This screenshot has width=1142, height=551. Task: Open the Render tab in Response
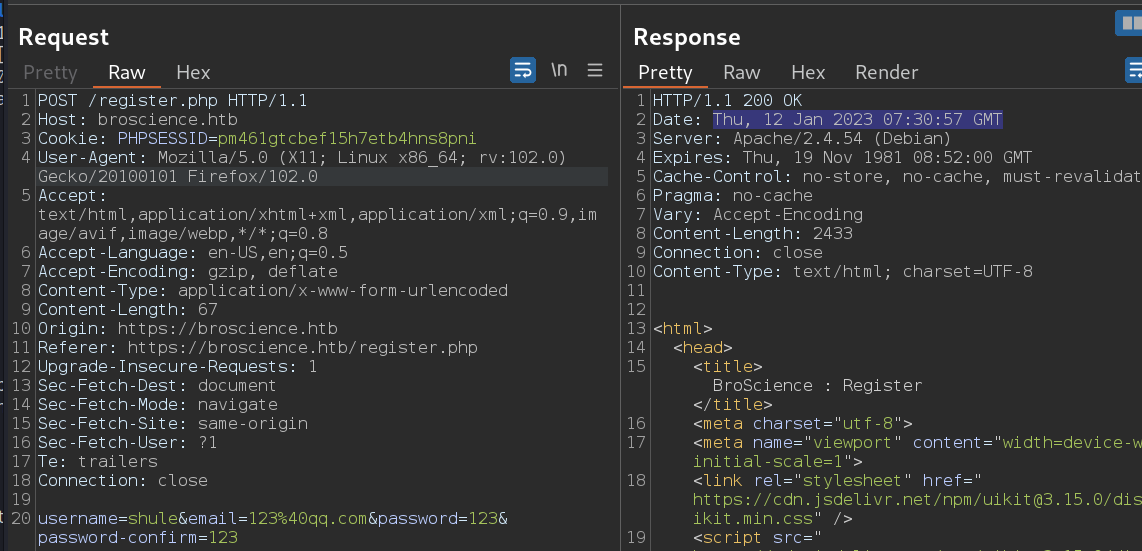point(886,72)
